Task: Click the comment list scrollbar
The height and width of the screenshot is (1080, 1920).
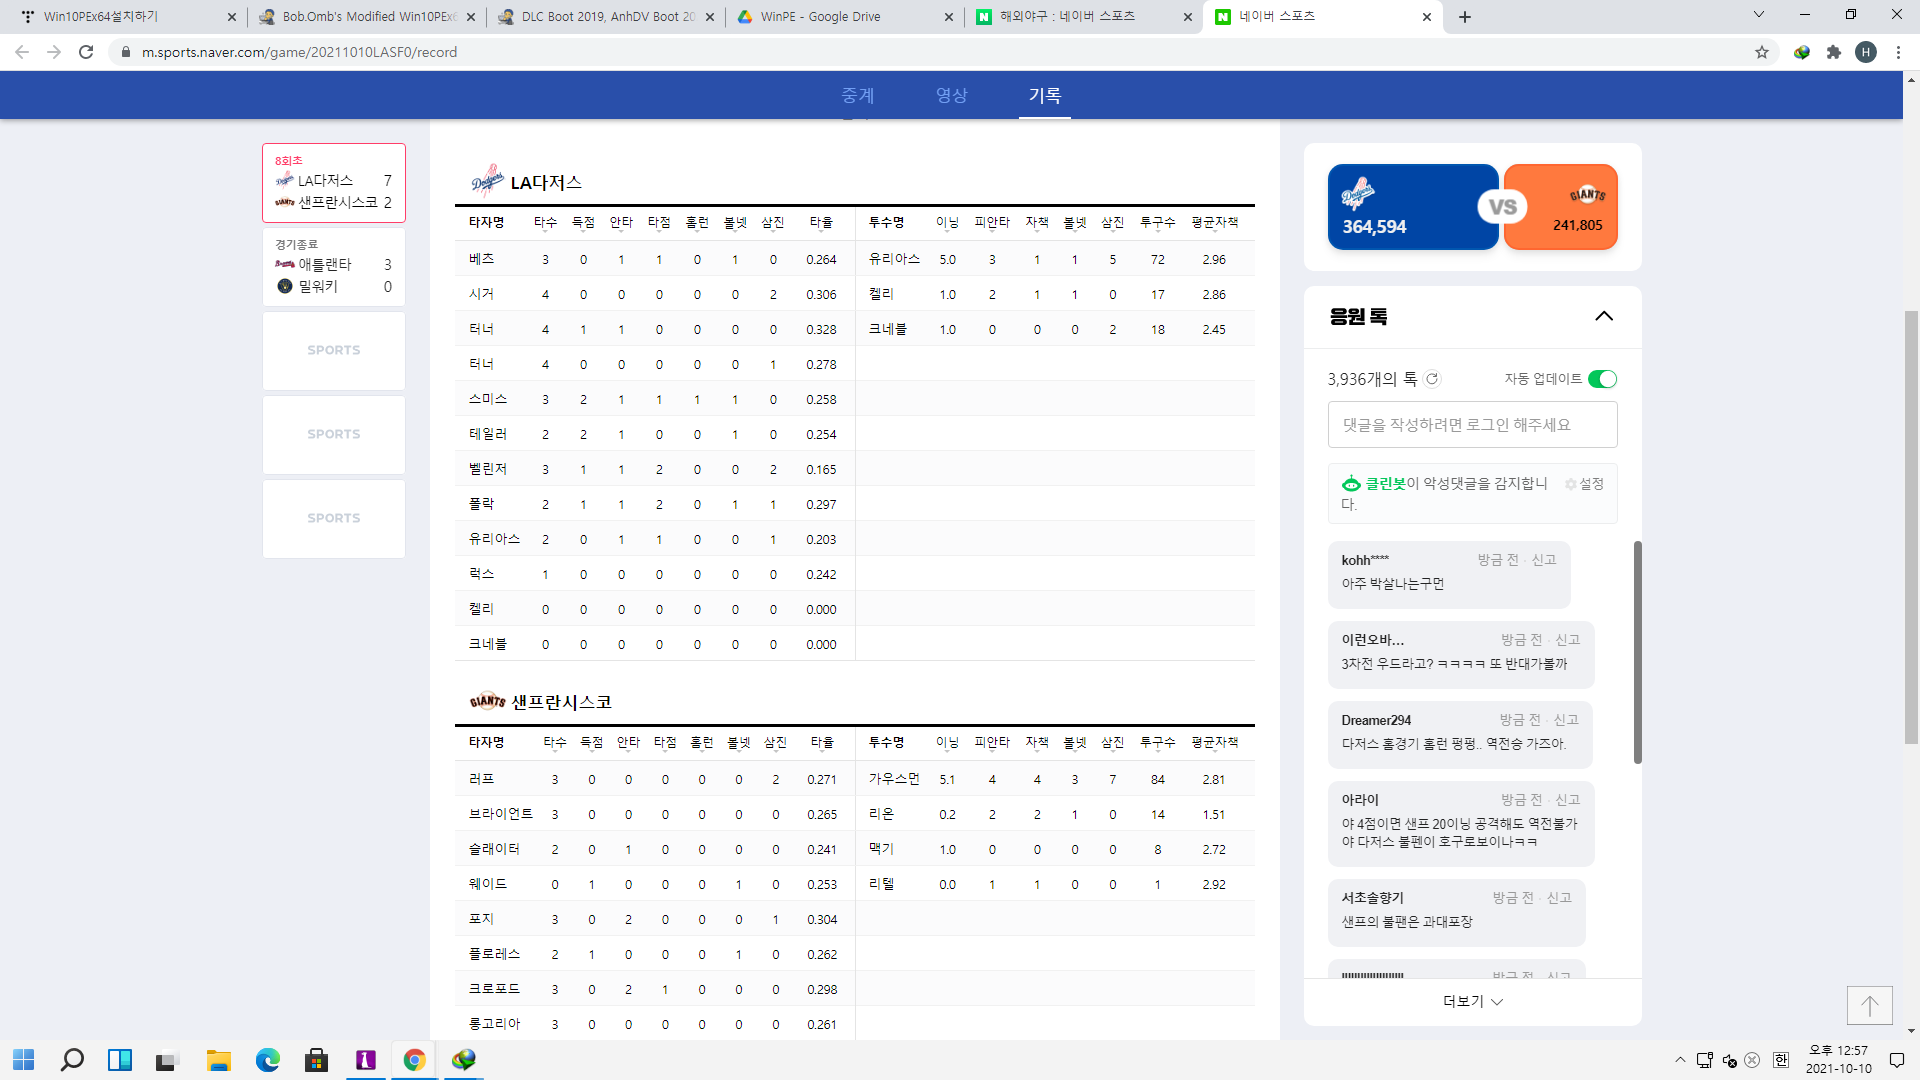Action: coord(1637,652)
